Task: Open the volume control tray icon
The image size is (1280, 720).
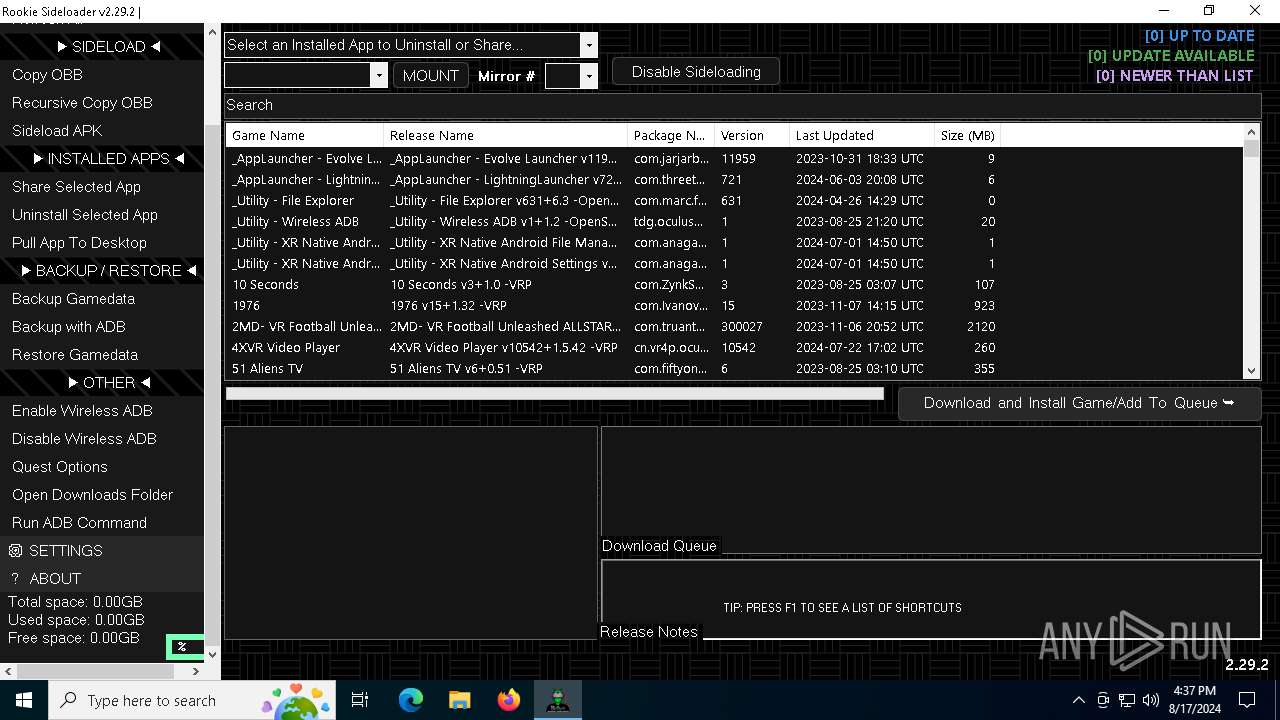Action: pos(1151,700)
